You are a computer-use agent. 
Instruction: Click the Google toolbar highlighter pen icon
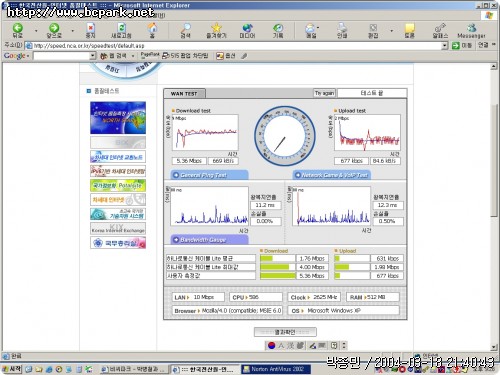click(x=244, y=56)
